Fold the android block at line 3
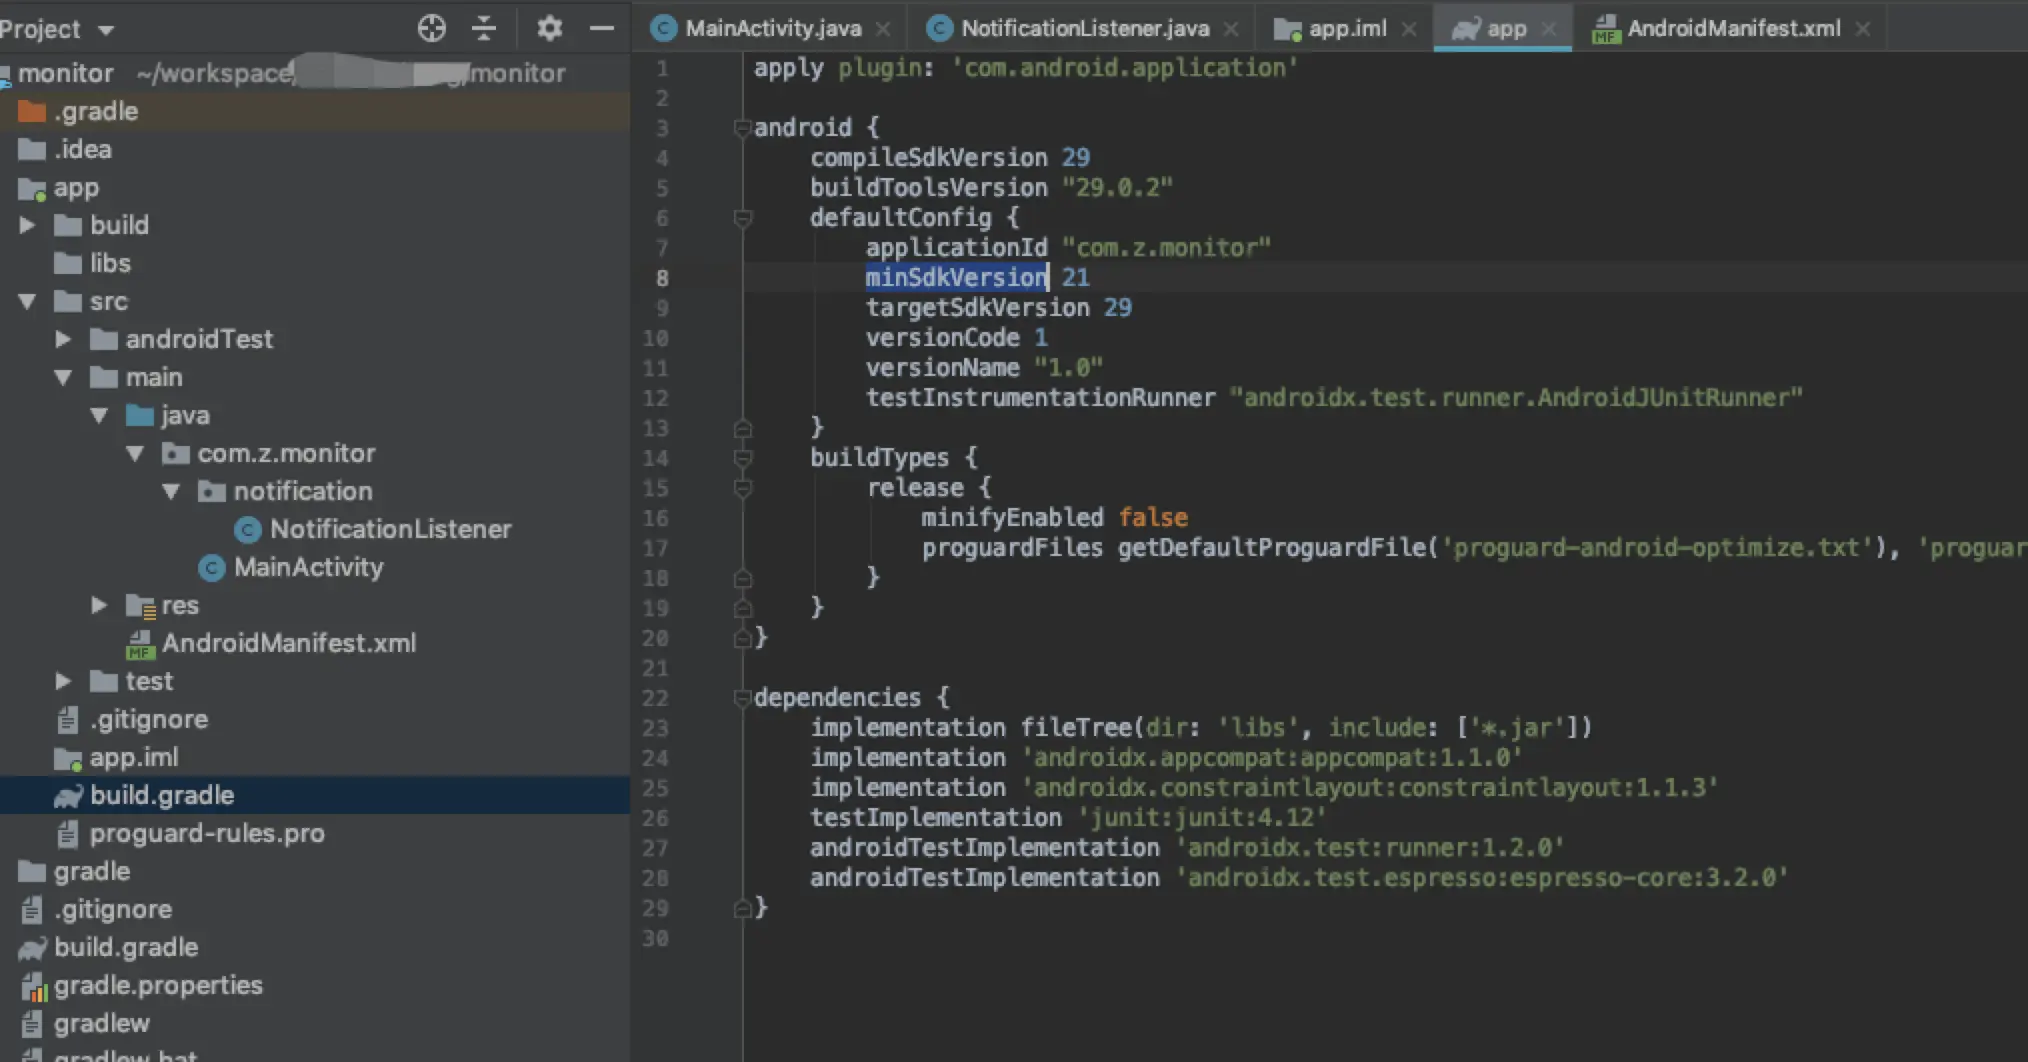Image resolution: width=2028 pixels, height=1062 pixels. point(743,128)
